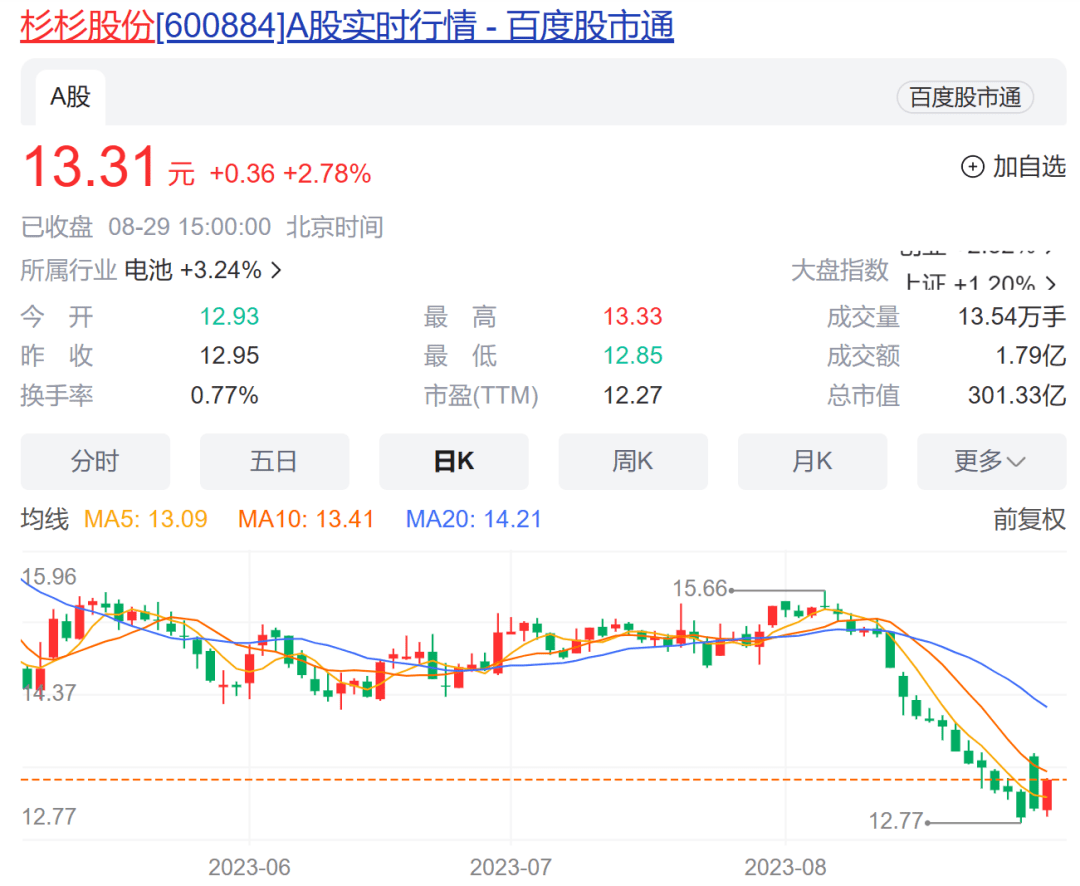This screenshot has height=886, width=1080.
Task: Switch to 分时 chart view
Action: (95, 461)
